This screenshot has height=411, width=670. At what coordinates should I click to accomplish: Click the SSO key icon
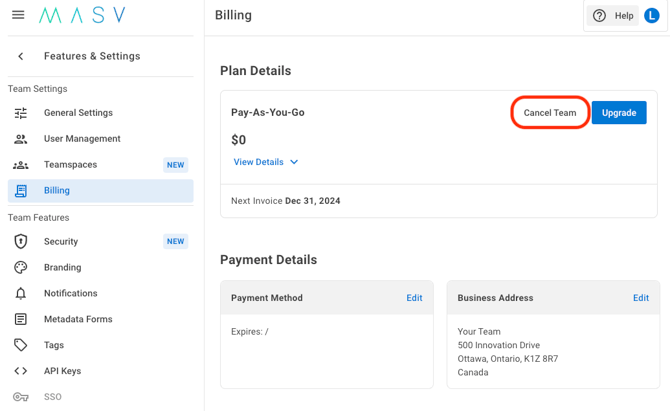(x=21, y=397)
